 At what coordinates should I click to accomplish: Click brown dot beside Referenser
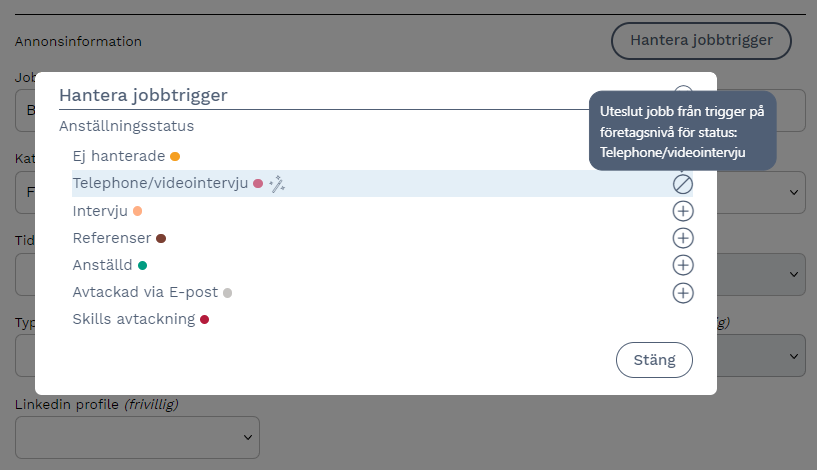[x=161, y=238]
